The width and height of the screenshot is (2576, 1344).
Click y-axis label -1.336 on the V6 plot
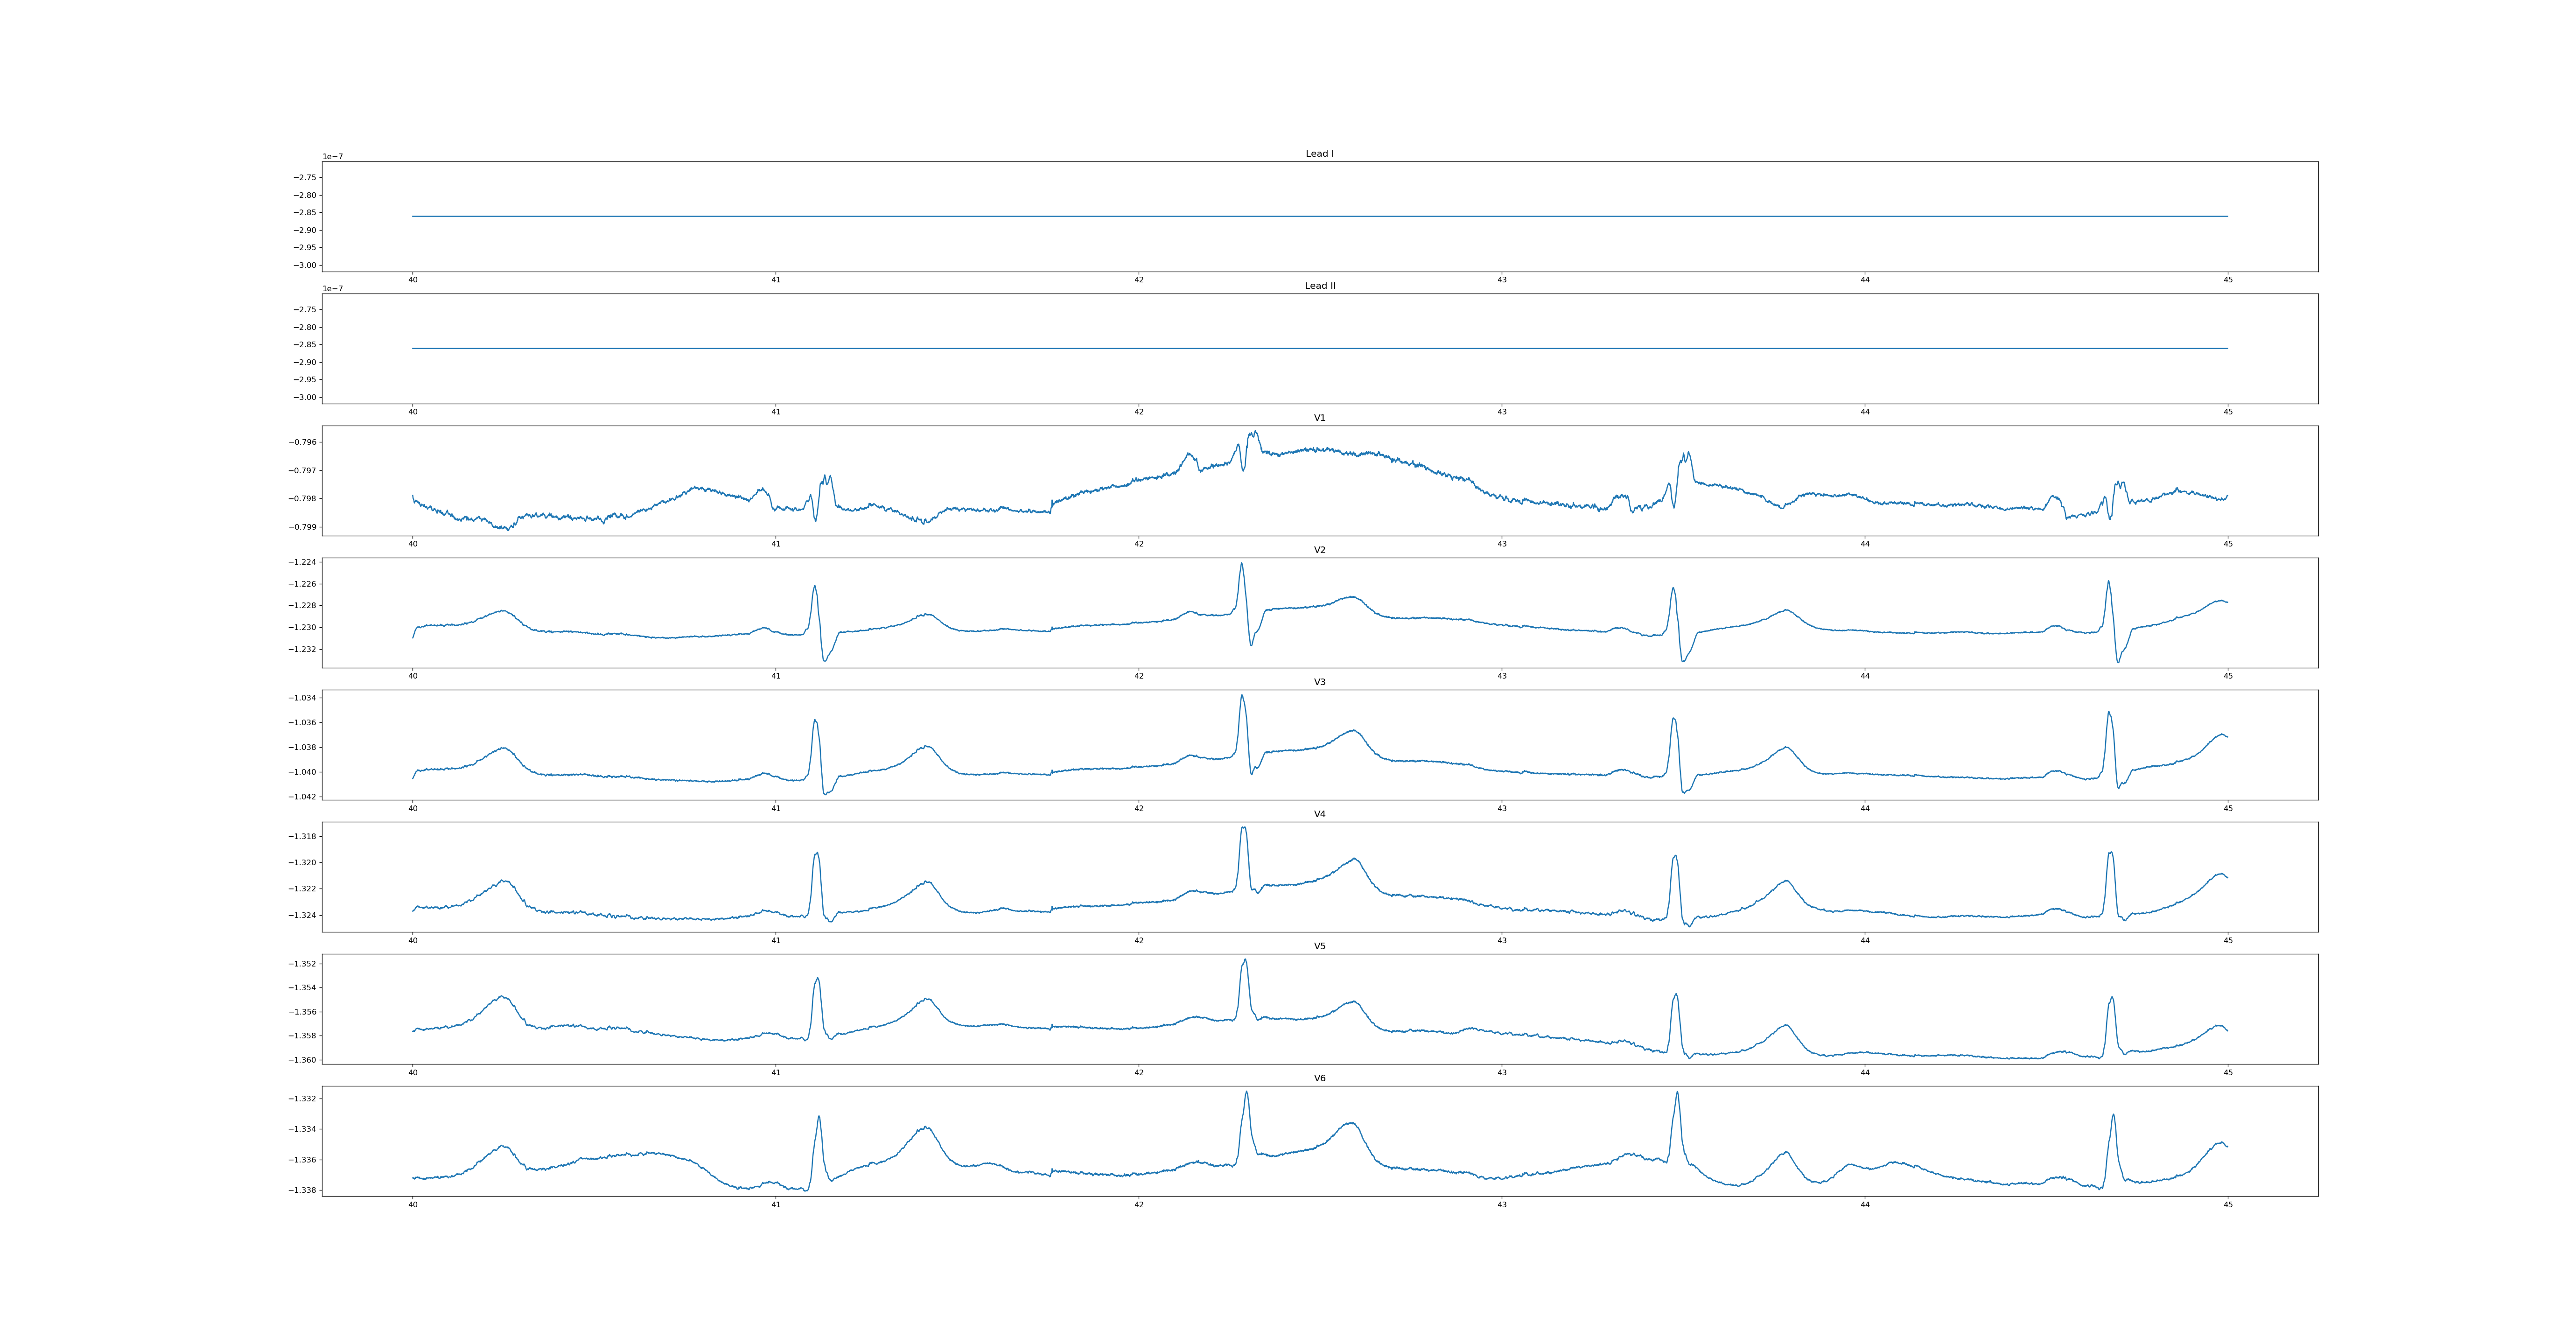[x=303, y=1160]
